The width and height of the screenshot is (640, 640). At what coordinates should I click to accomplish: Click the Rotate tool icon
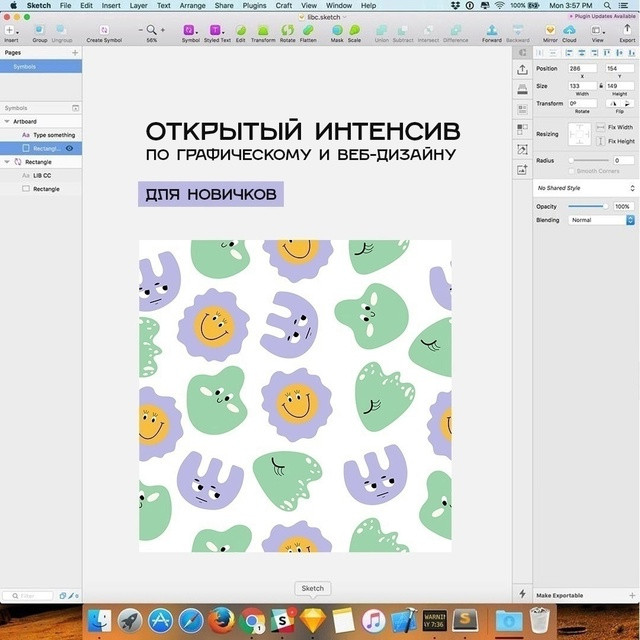287,31
